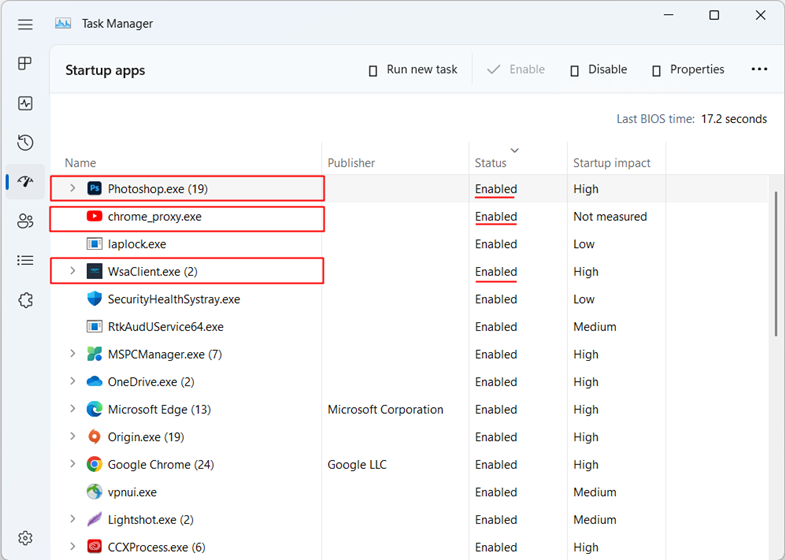The width and height of the screenshot is (785, 560).
Task: Open Task Manager settings gear
Action: pyautogui.click(x=25, y=538)
